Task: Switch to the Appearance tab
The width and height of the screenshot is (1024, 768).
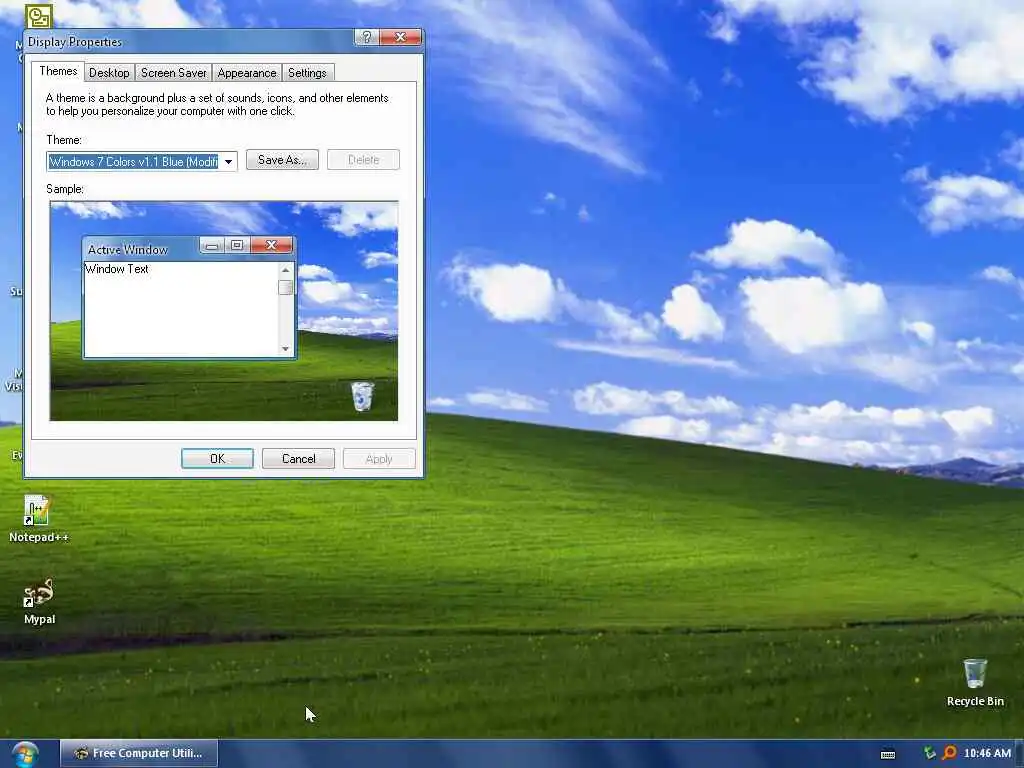Action: [247, 72]
